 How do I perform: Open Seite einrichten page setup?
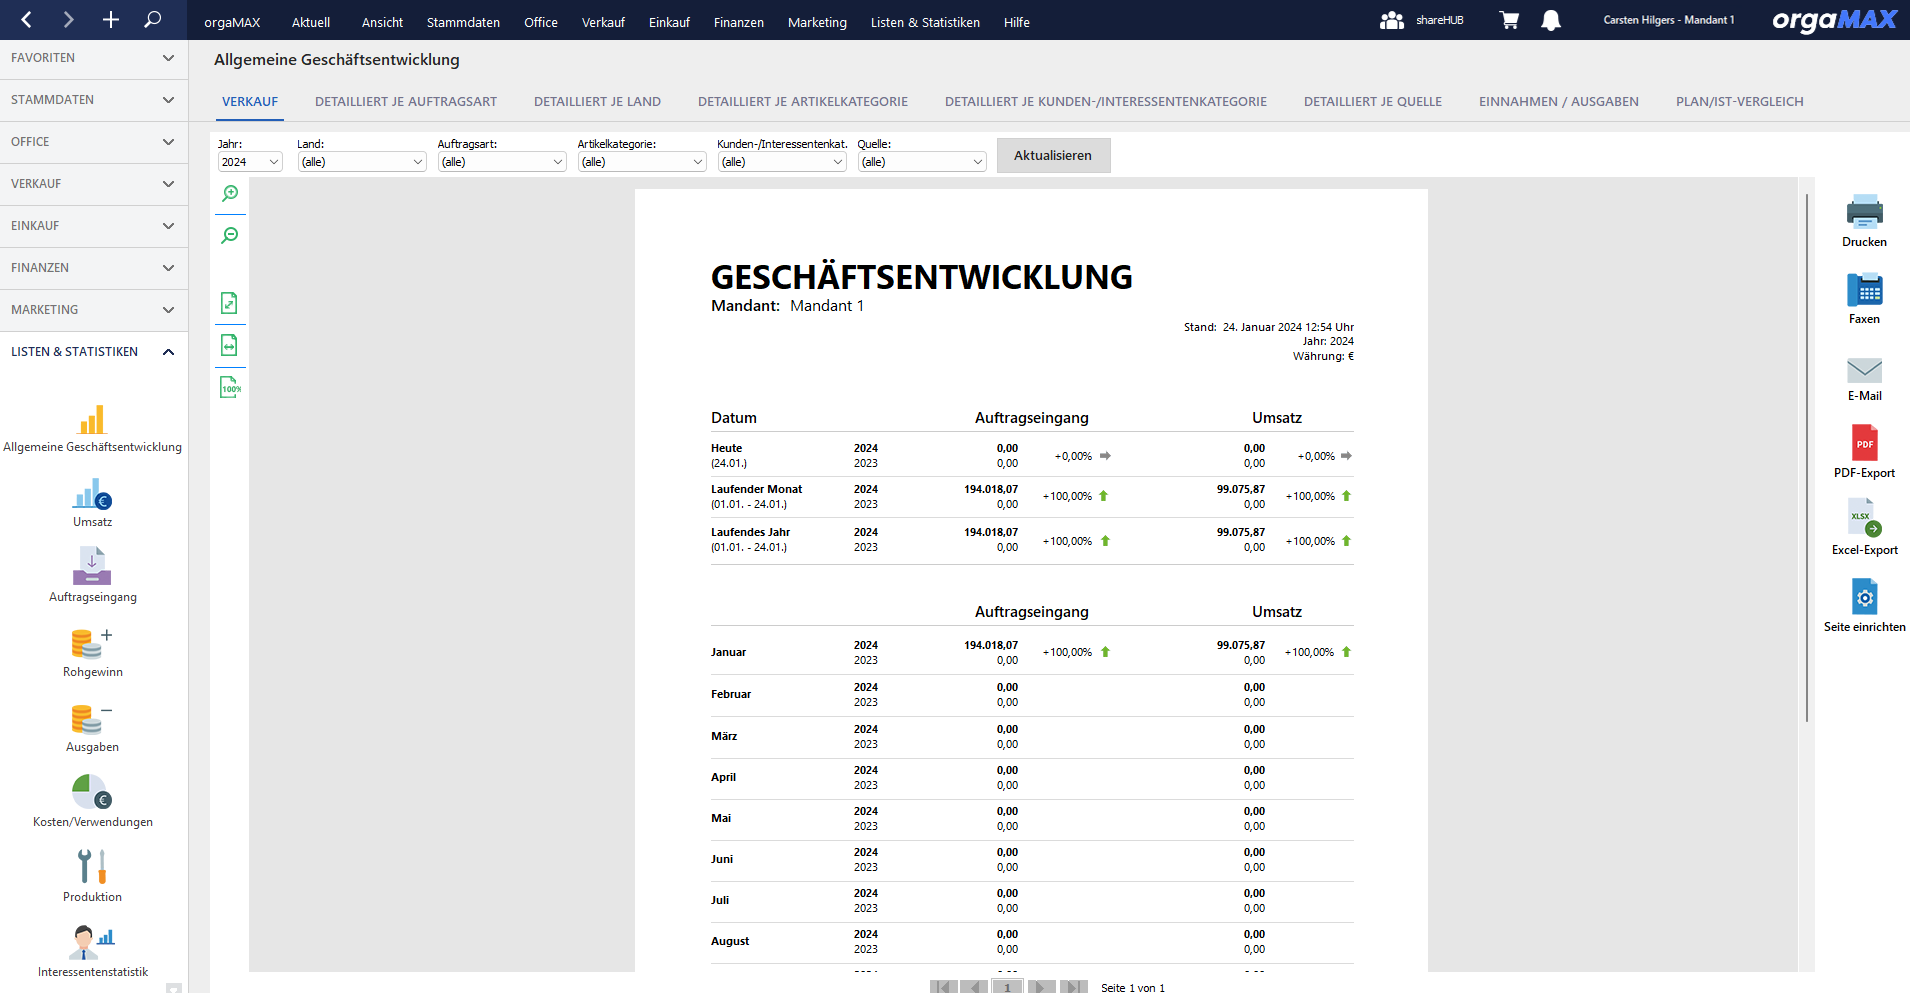pyautogui.click(x=1864, y=597)
